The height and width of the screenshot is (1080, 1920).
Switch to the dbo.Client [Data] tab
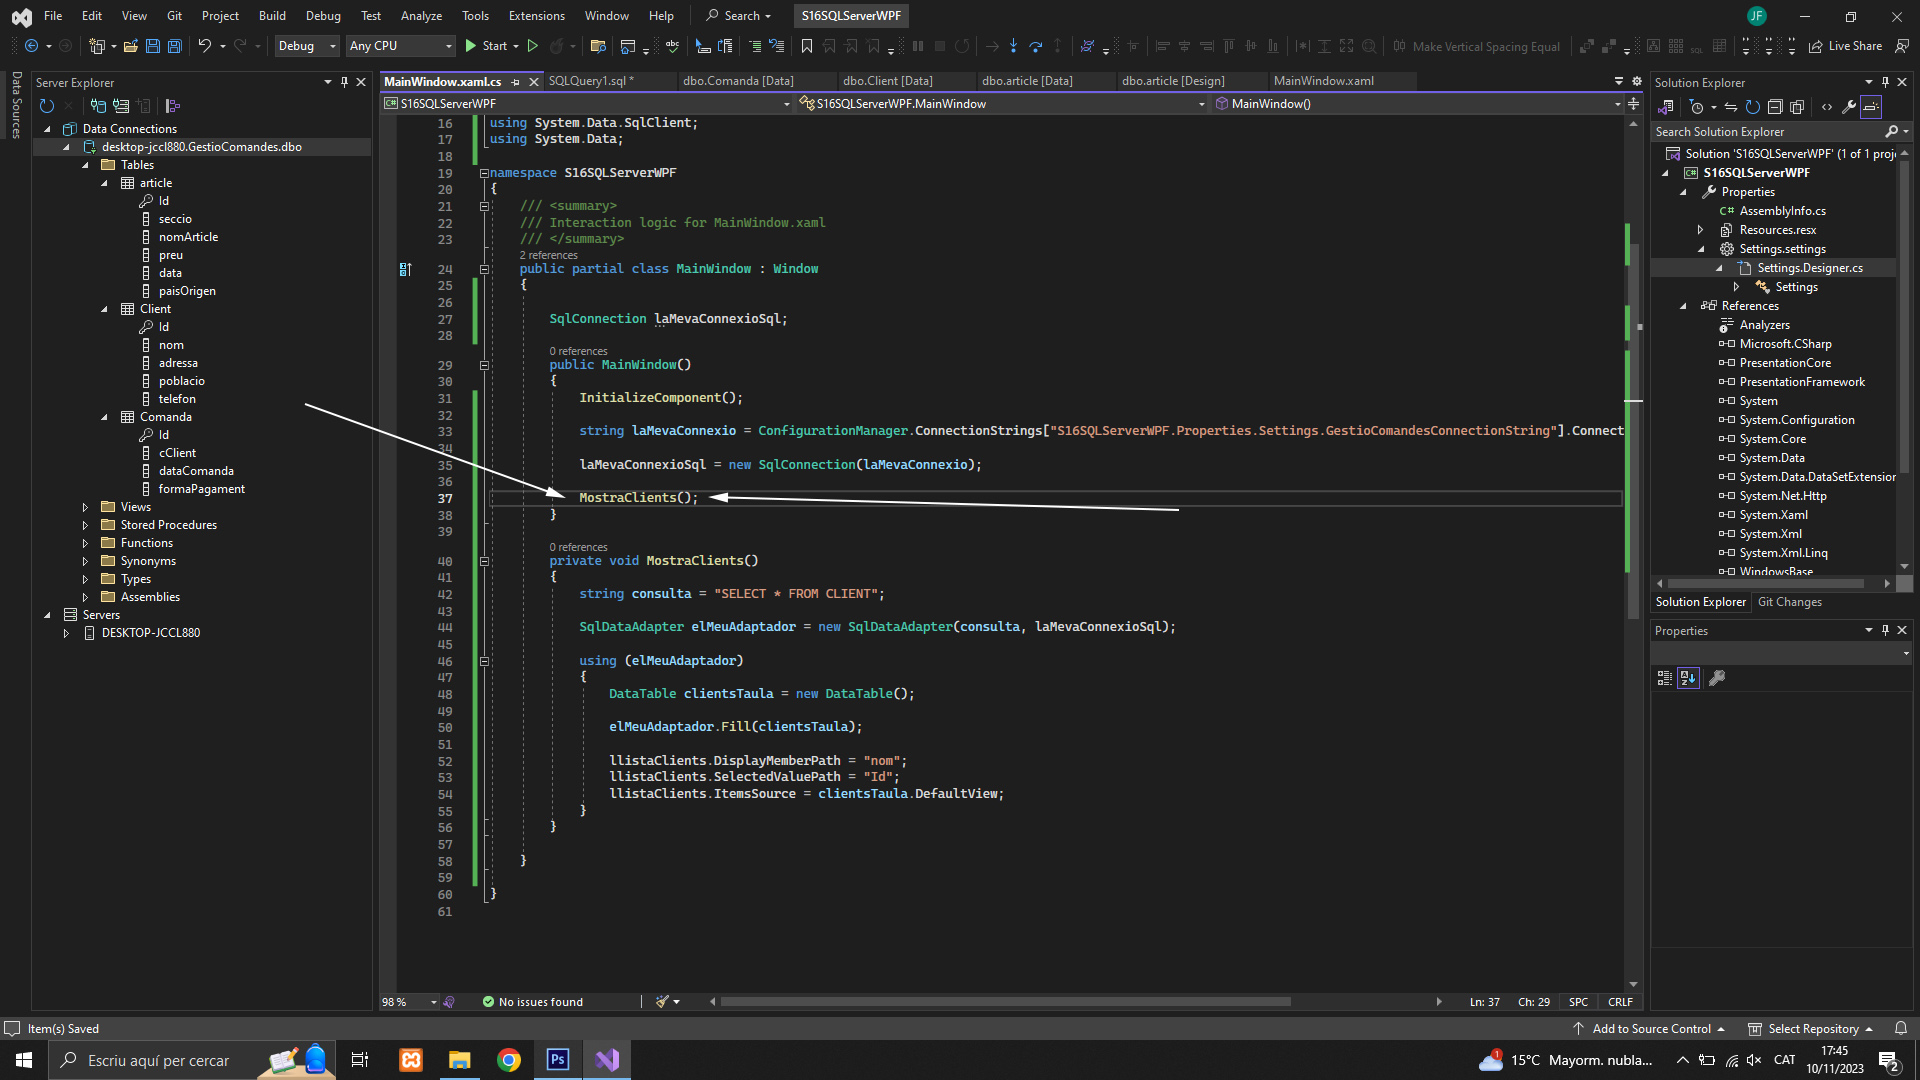click(887, 81)
